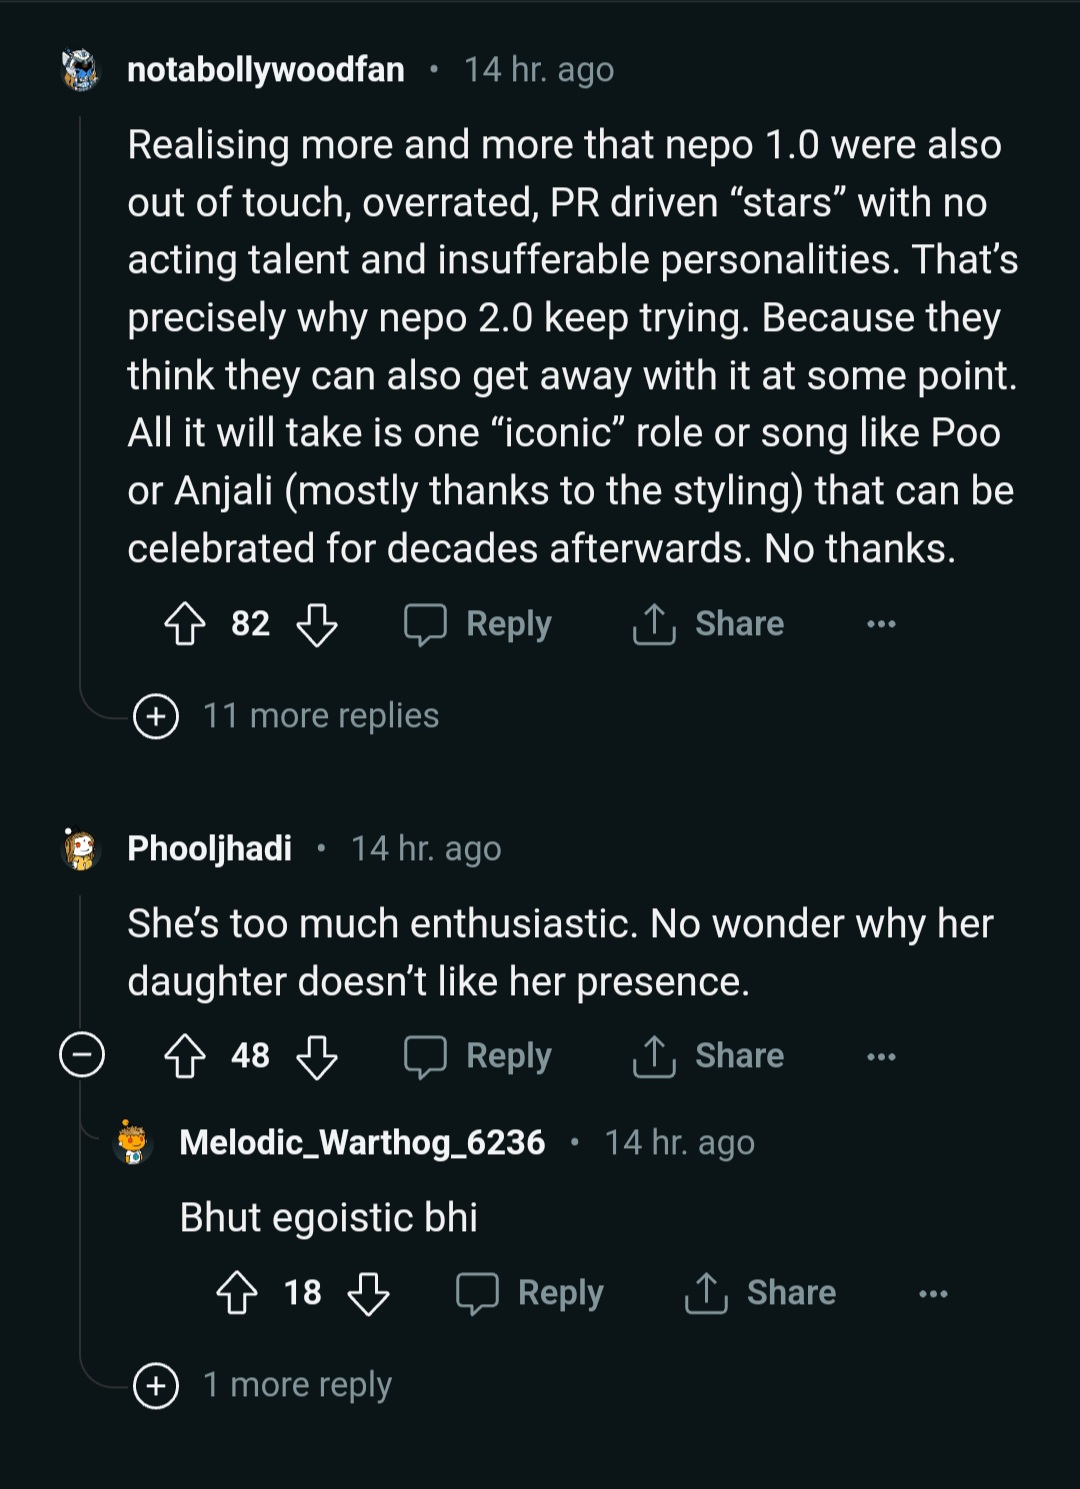Collapse Phooljhadi's comment thread

pos(82,1055)
